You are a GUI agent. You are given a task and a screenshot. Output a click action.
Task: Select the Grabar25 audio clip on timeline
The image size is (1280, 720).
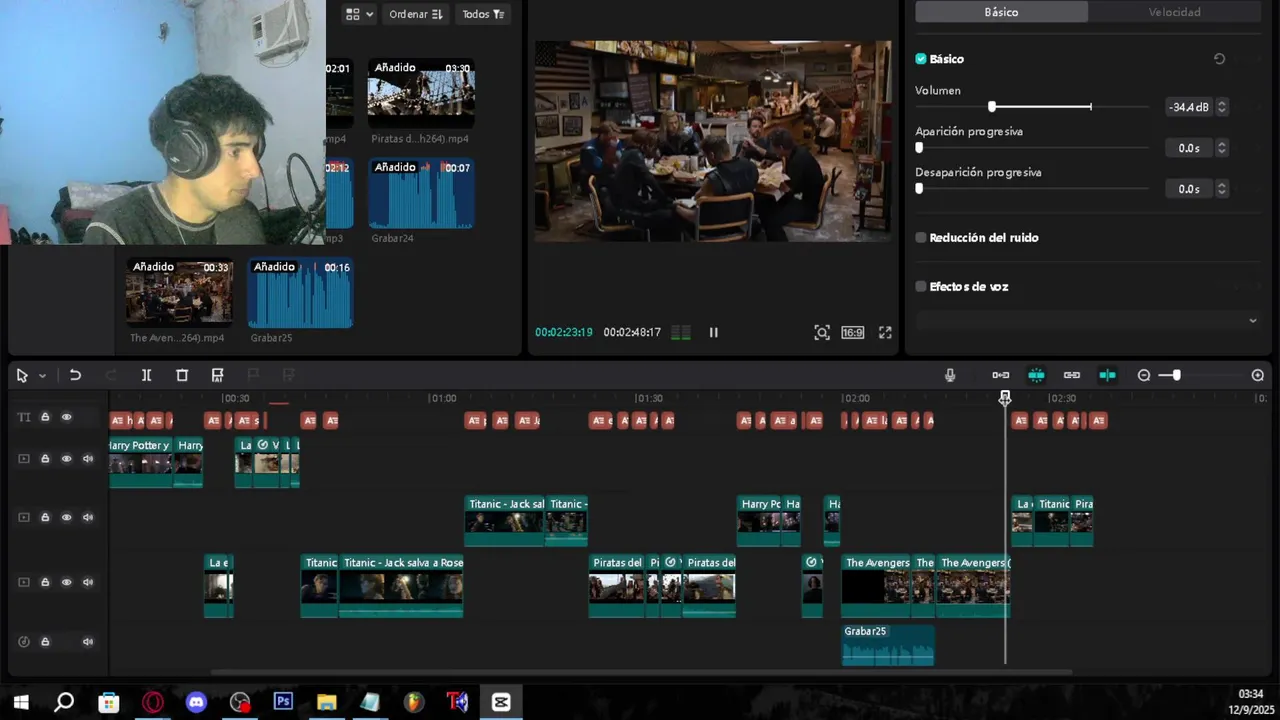click(x=888, y=645)
